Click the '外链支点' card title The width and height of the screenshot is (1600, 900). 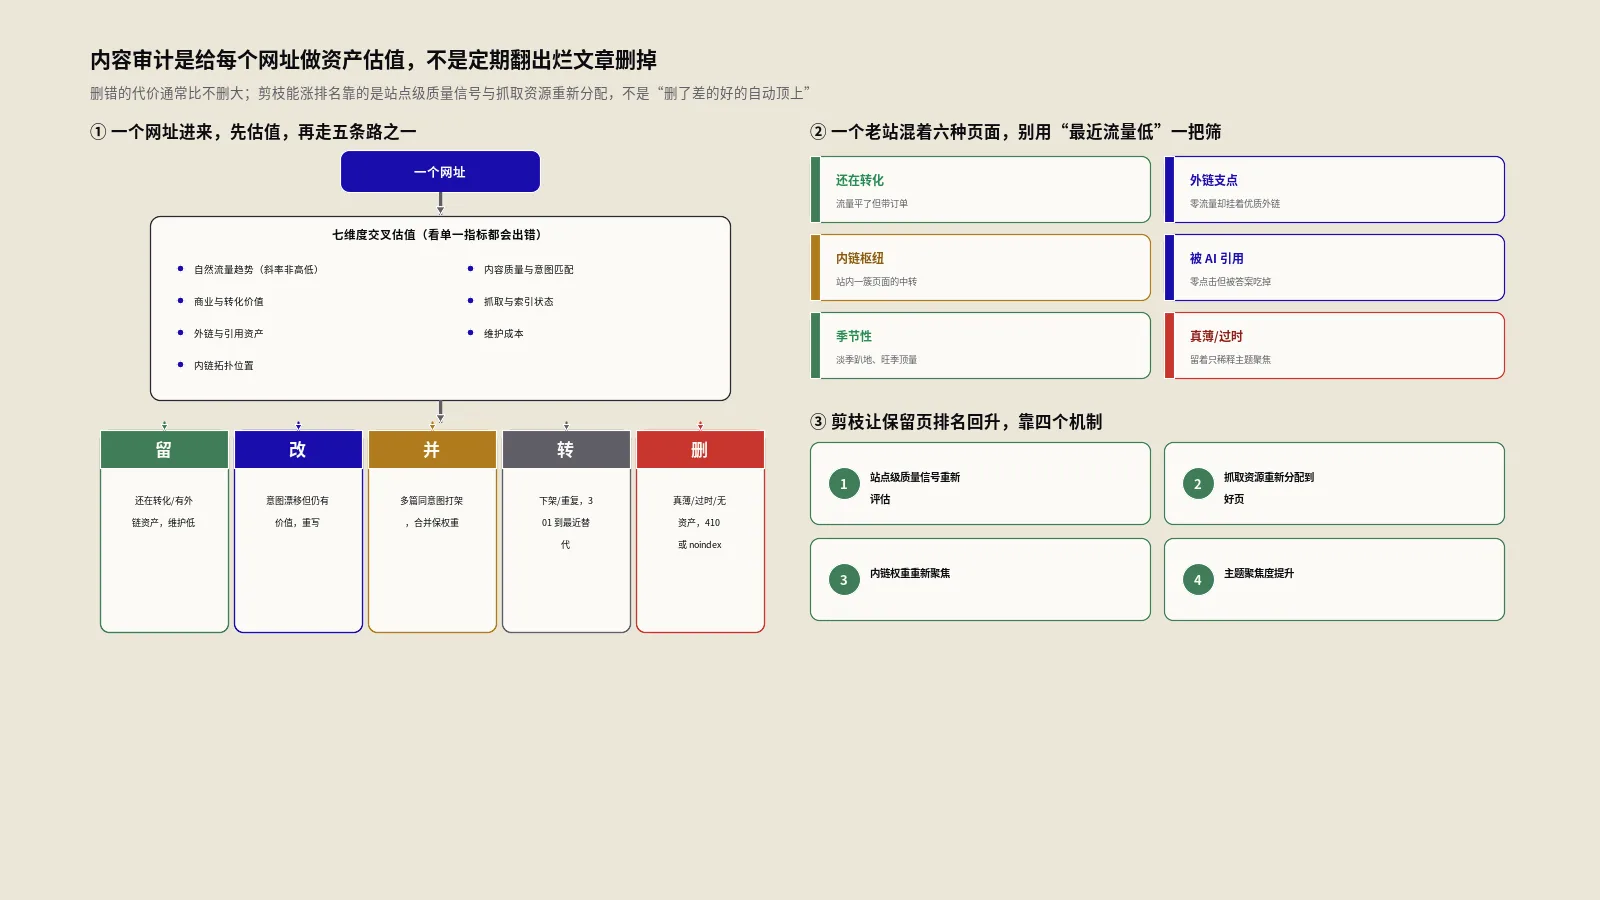pyautogui.click(x=1214, y=180)
